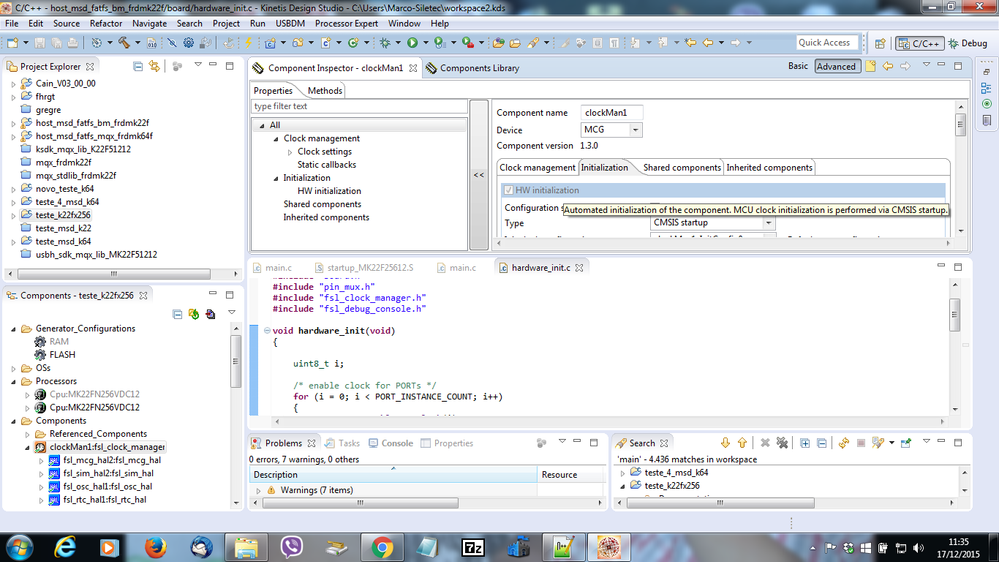
Task: Switch to Advanced view mode
Action: point(836,66)
